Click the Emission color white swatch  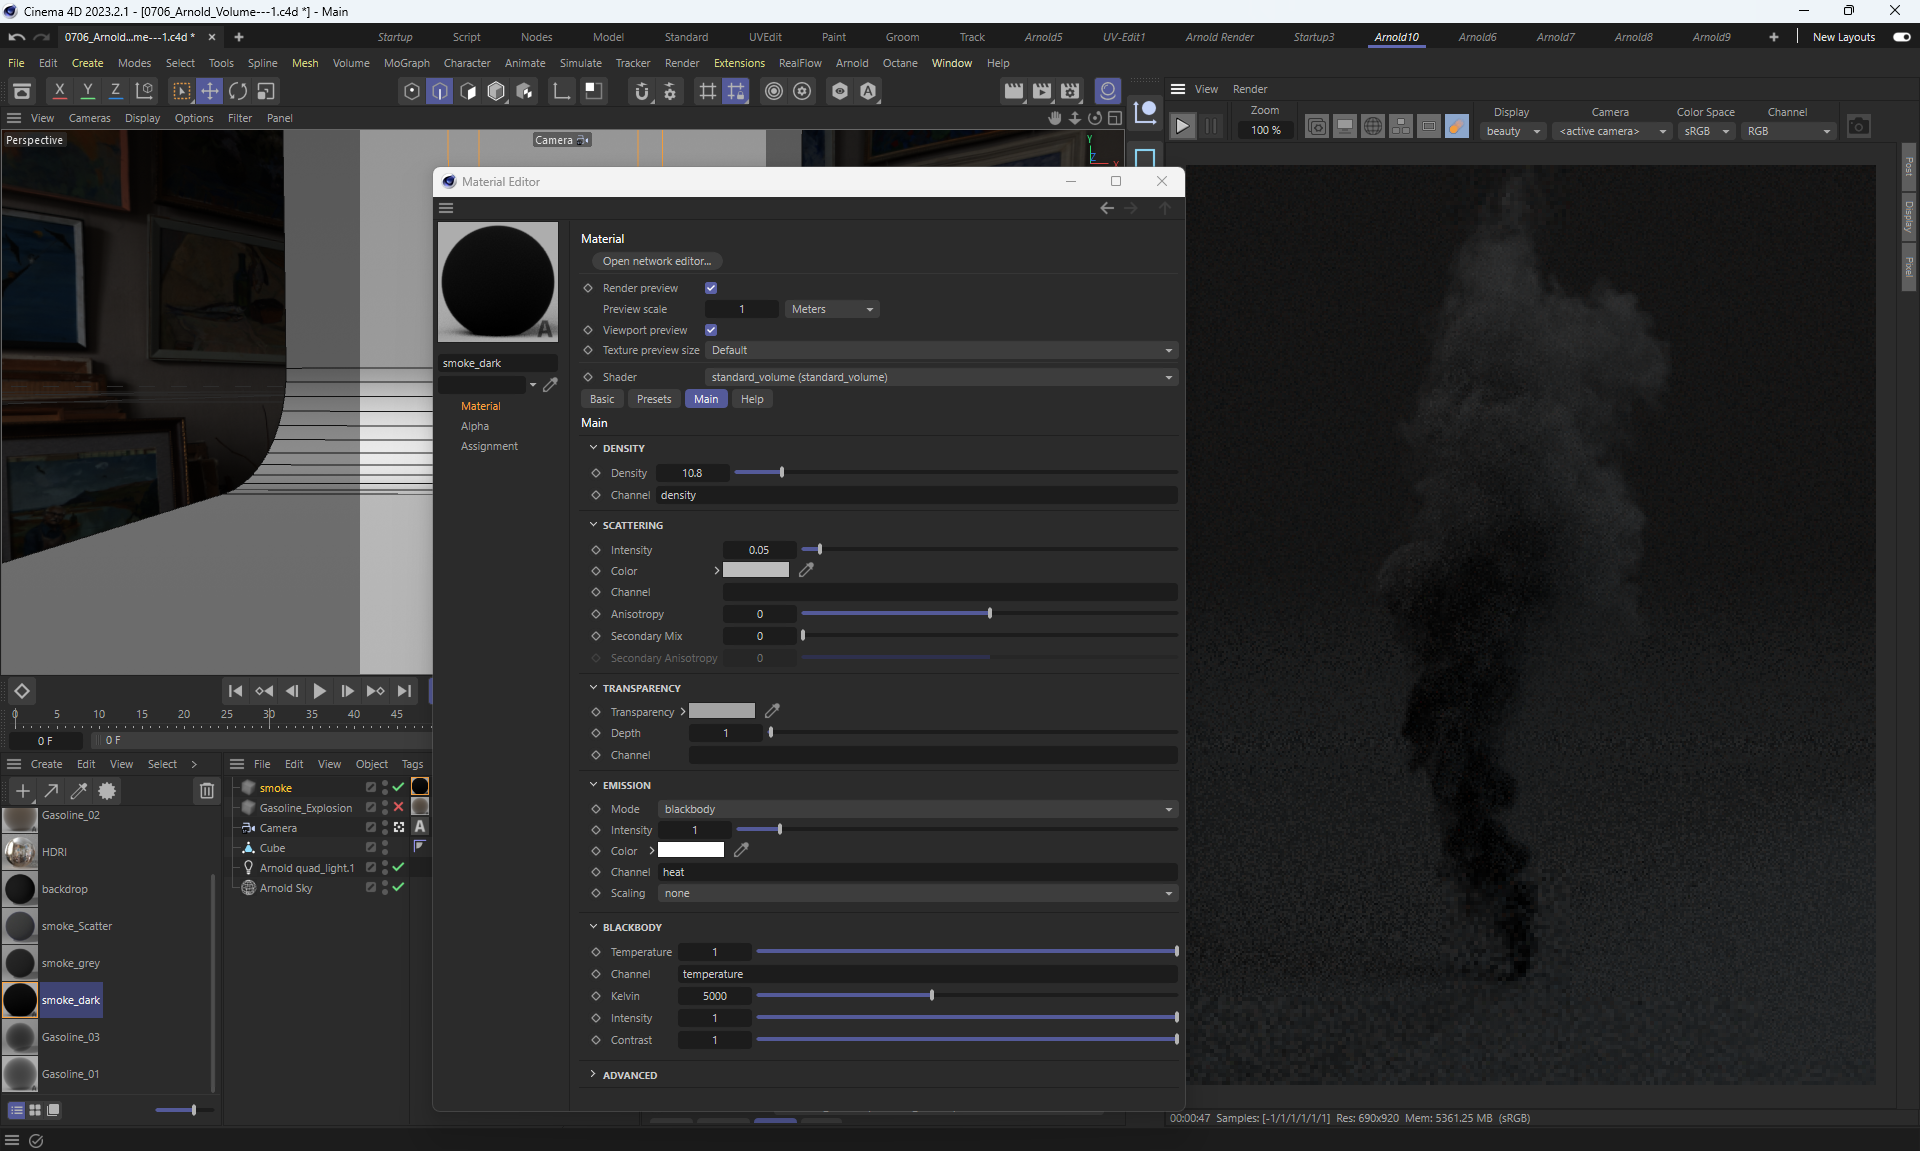[690, 851]
